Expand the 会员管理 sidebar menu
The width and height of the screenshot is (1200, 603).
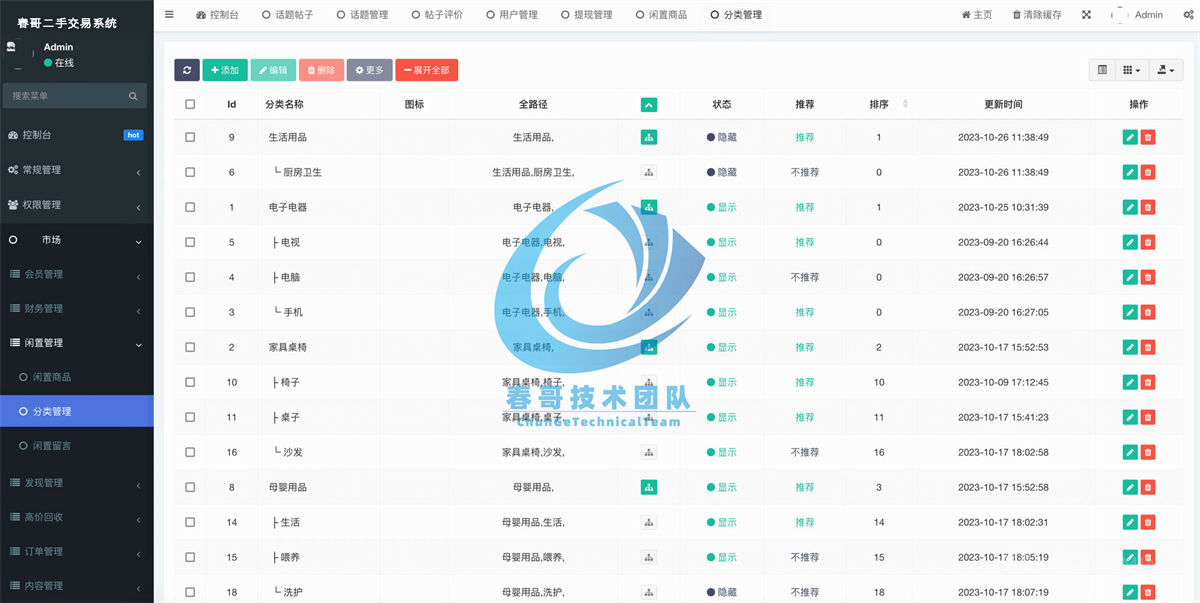tap(77, 274)
